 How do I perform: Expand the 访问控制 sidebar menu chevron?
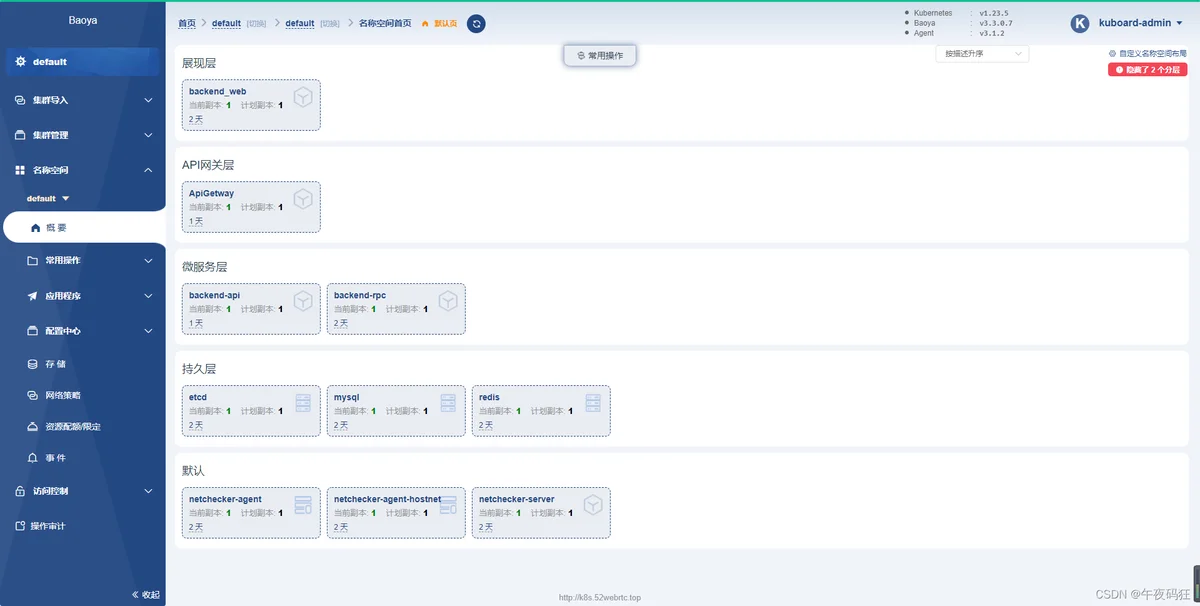pos(148,492)
